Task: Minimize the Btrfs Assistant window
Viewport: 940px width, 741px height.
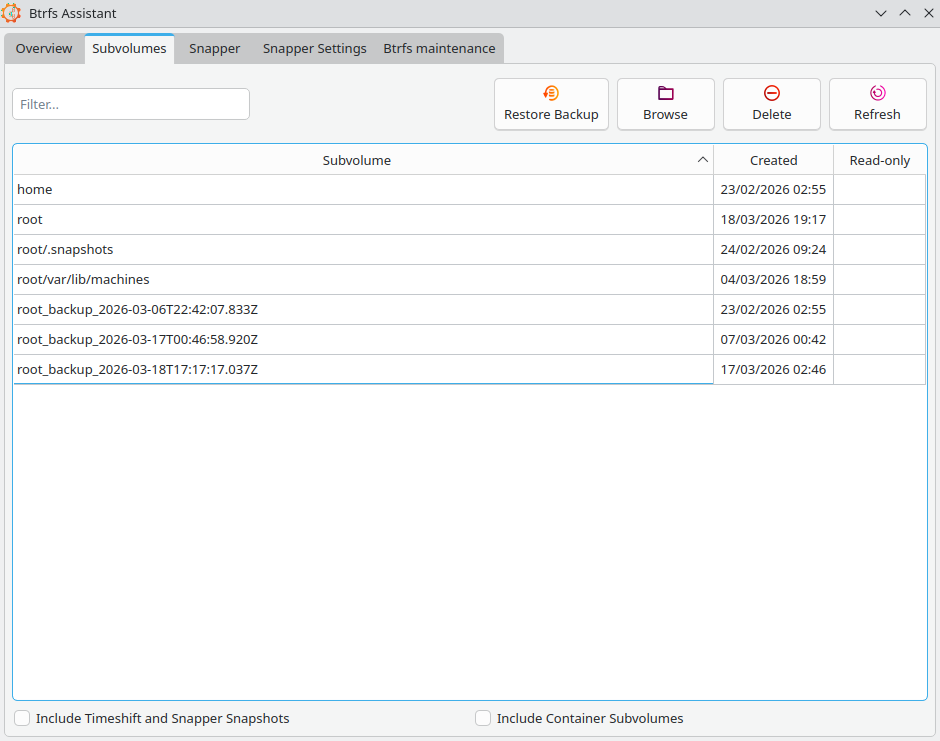Action: (x=881, y=13)
